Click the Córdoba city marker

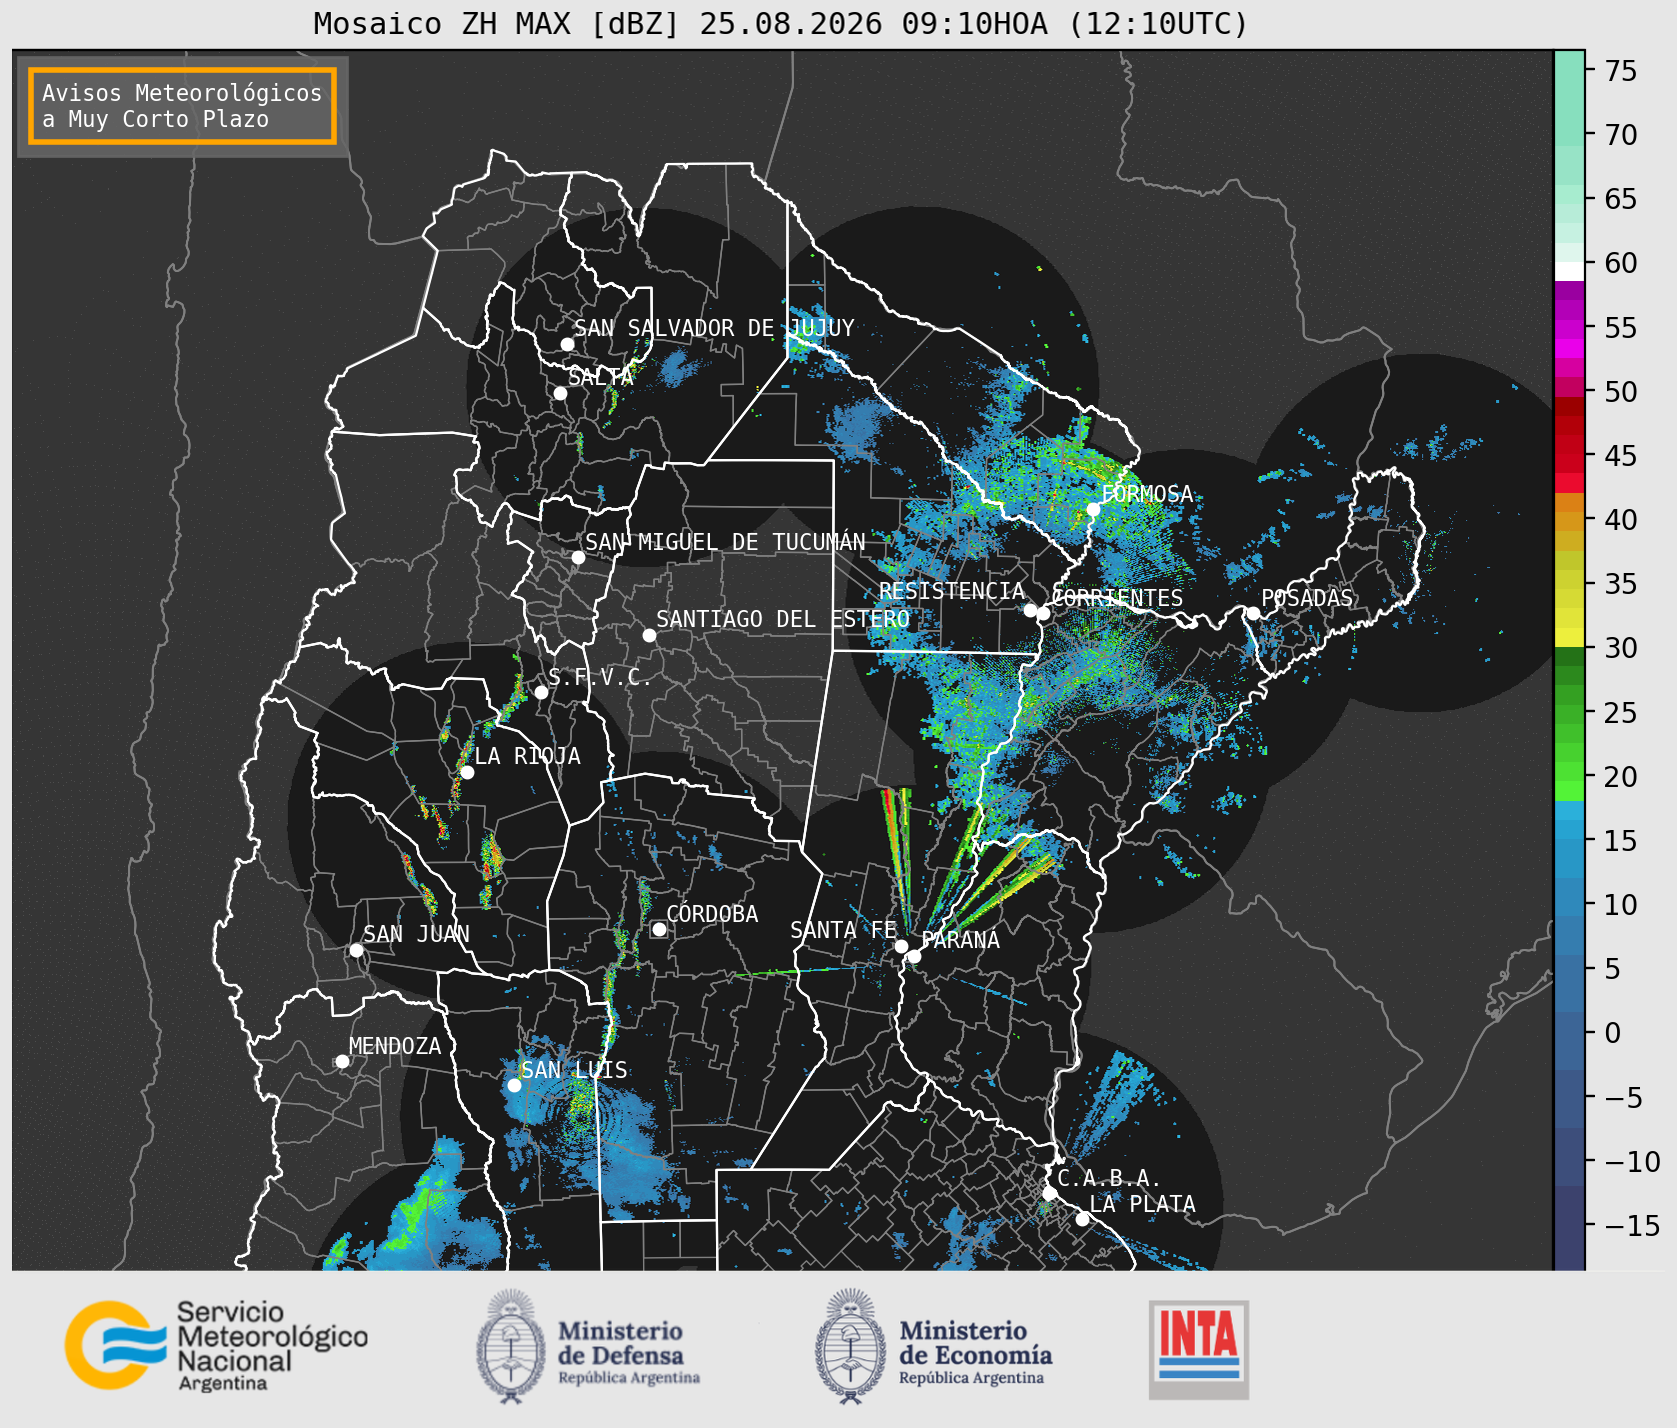(x=659, y=929)
